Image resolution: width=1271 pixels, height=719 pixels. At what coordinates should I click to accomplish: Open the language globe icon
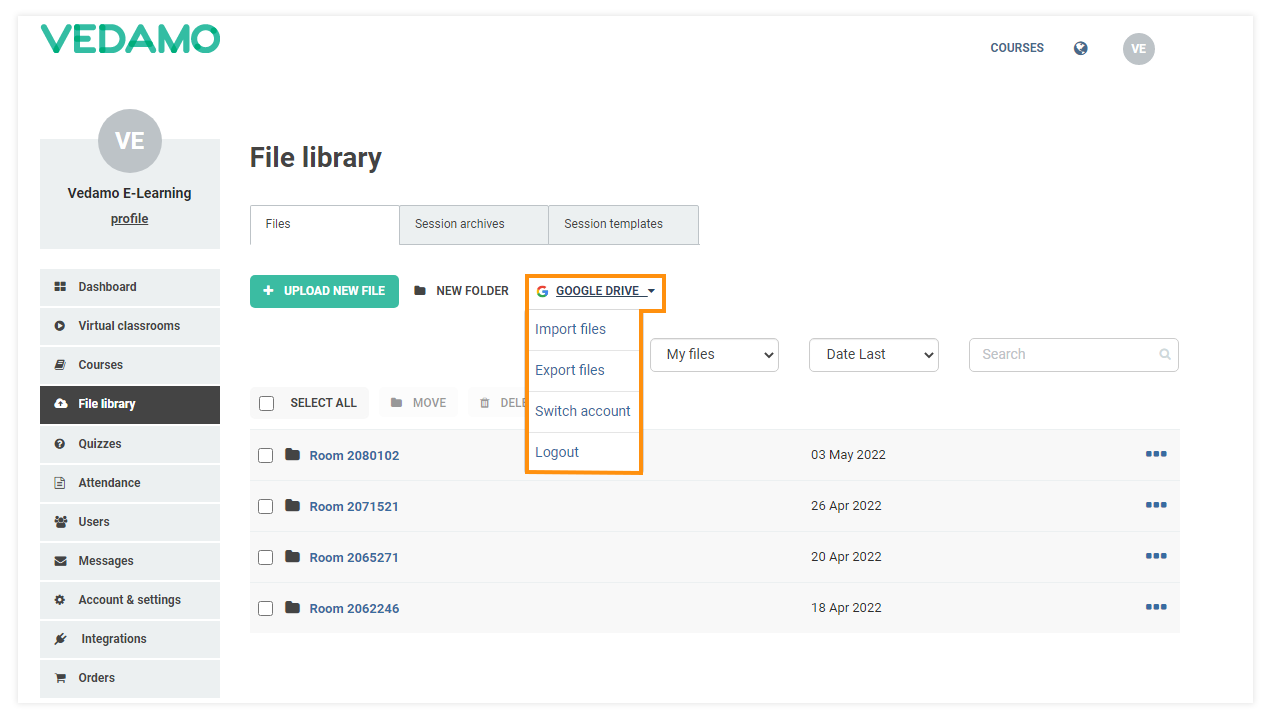(x=1081, y=48)
